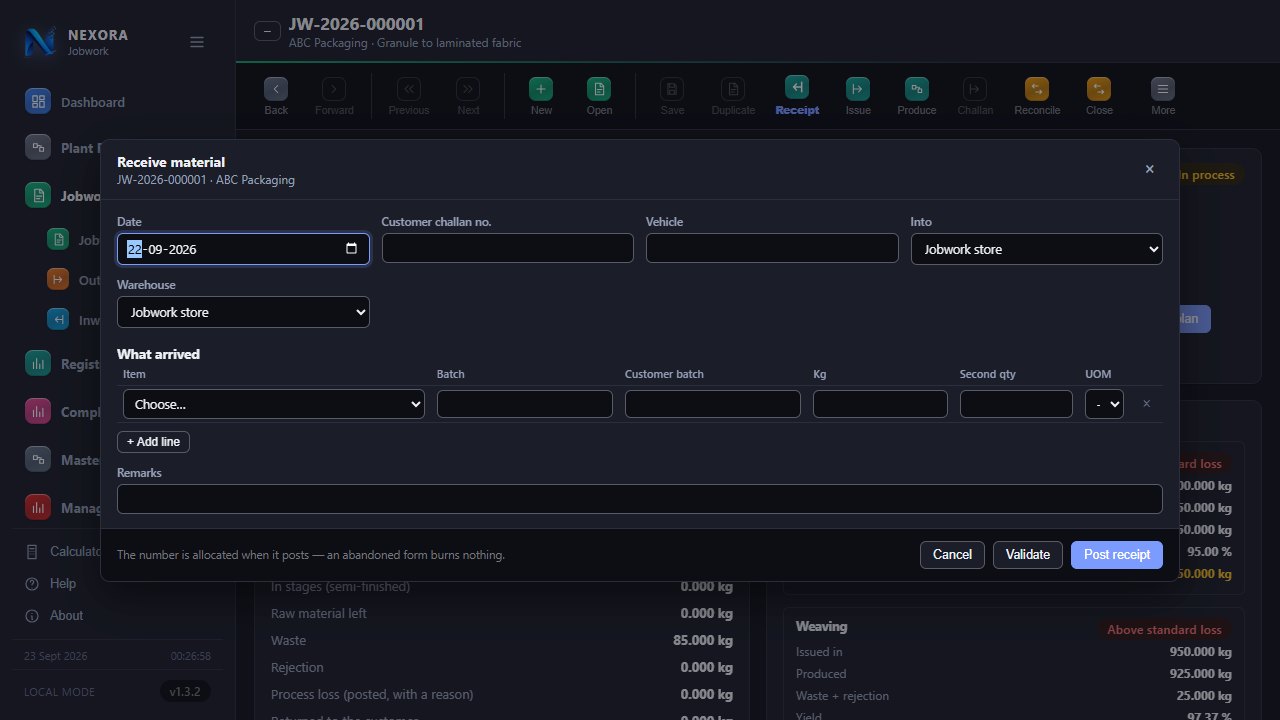The width and height of the screenshot is (1280, 720).
Task: Open Help in the sidebar
Action: click(x=62, y=584)
